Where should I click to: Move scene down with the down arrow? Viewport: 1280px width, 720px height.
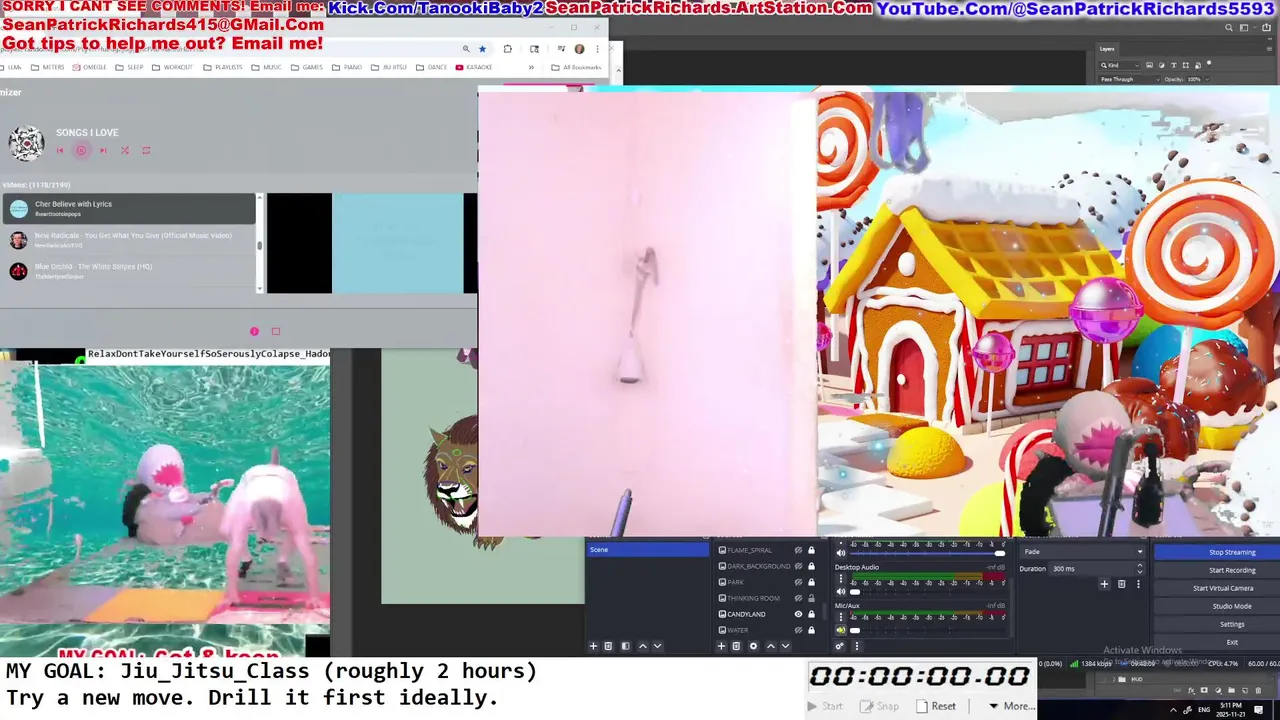tap(657, 646)
